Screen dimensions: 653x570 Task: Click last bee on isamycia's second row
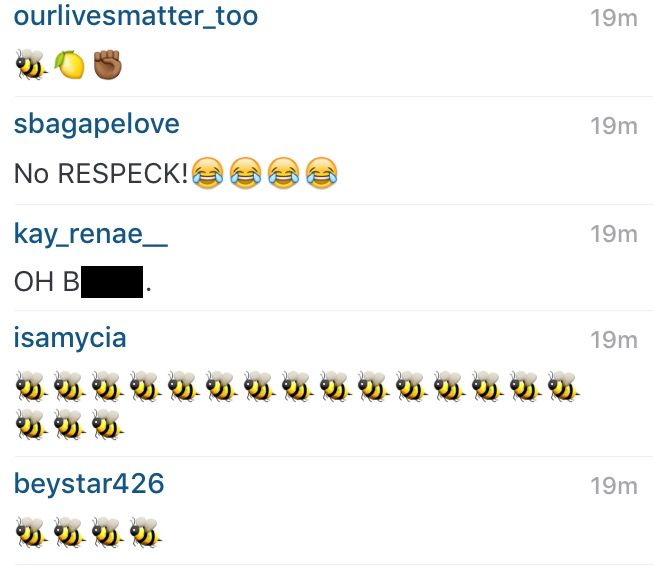tap(107, 424)
